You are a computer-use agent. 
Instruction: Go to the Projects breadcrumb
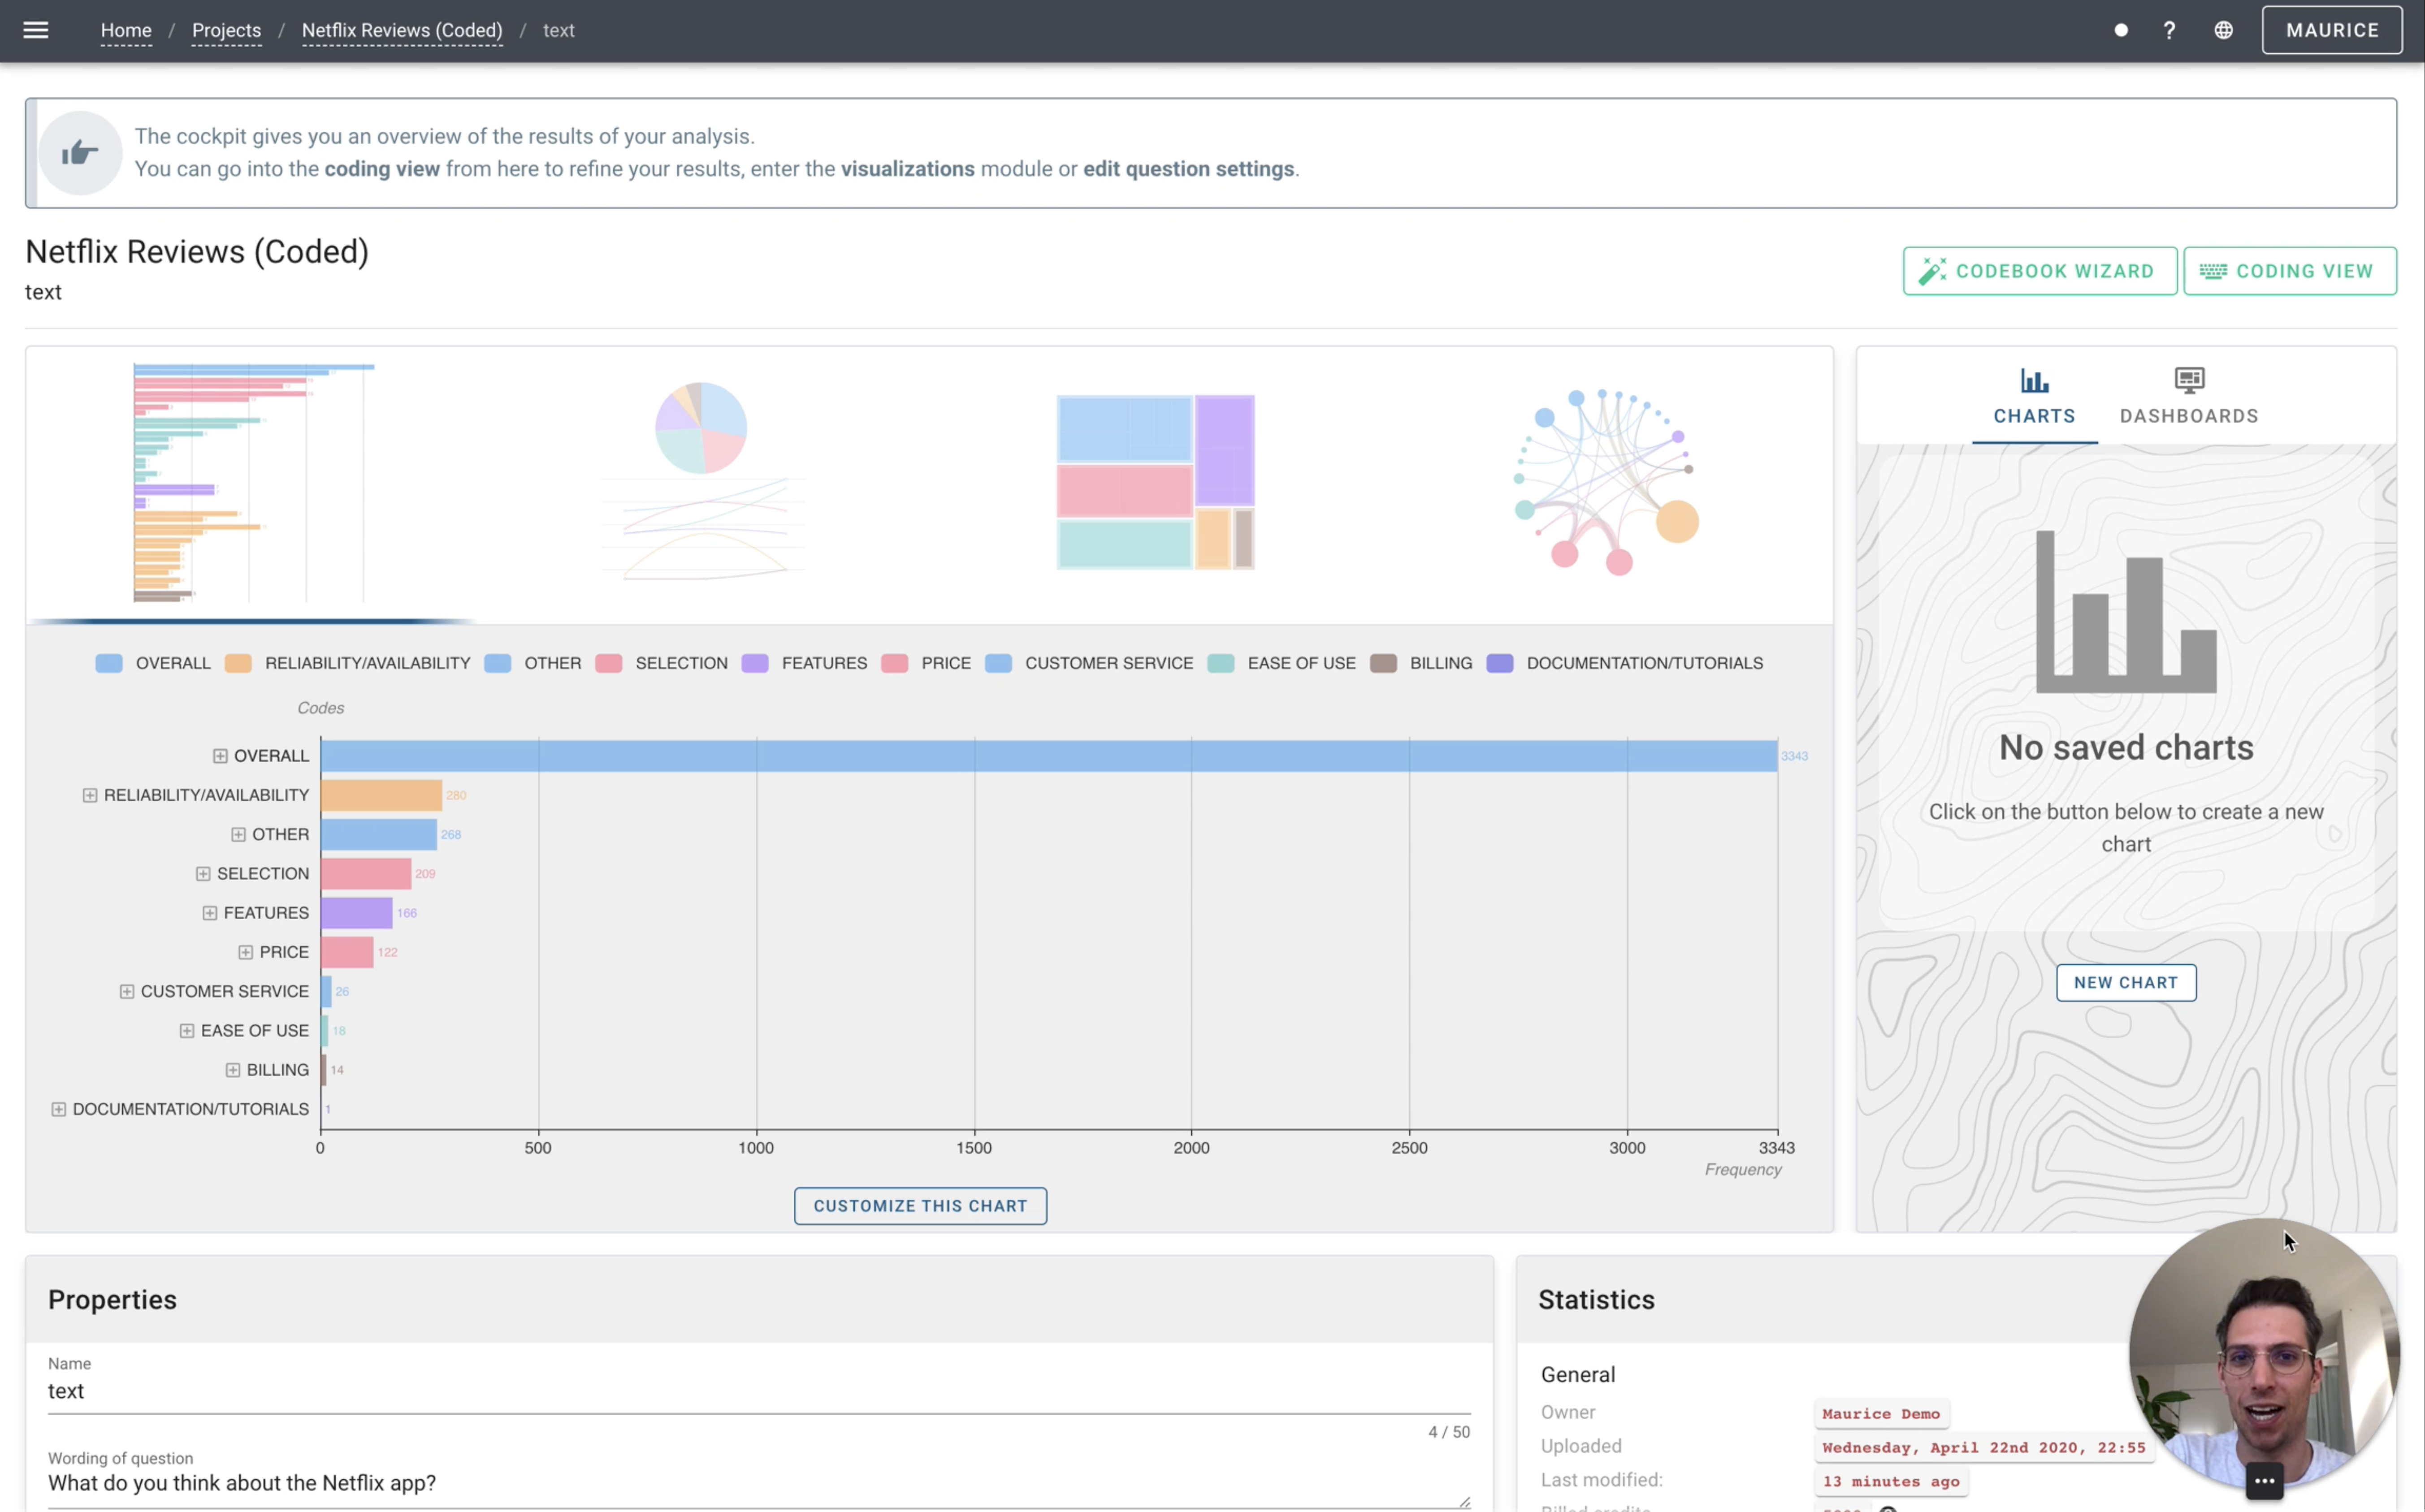(226, 30)
